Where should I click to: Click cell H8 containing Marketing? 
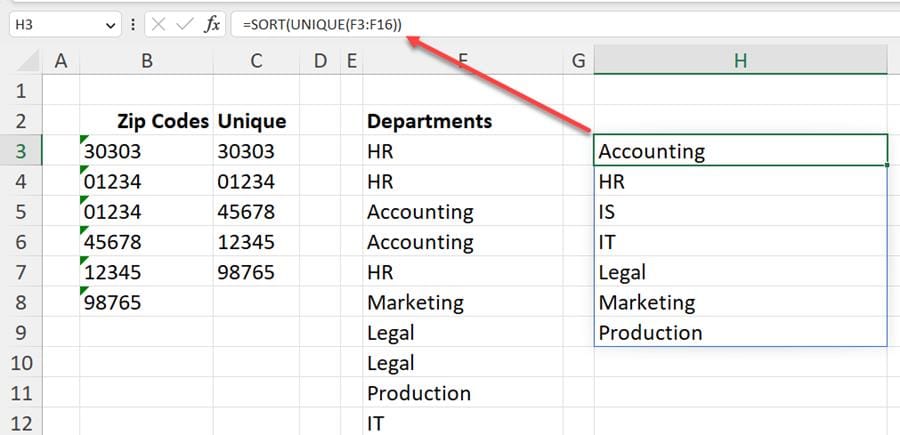(740, 302)
